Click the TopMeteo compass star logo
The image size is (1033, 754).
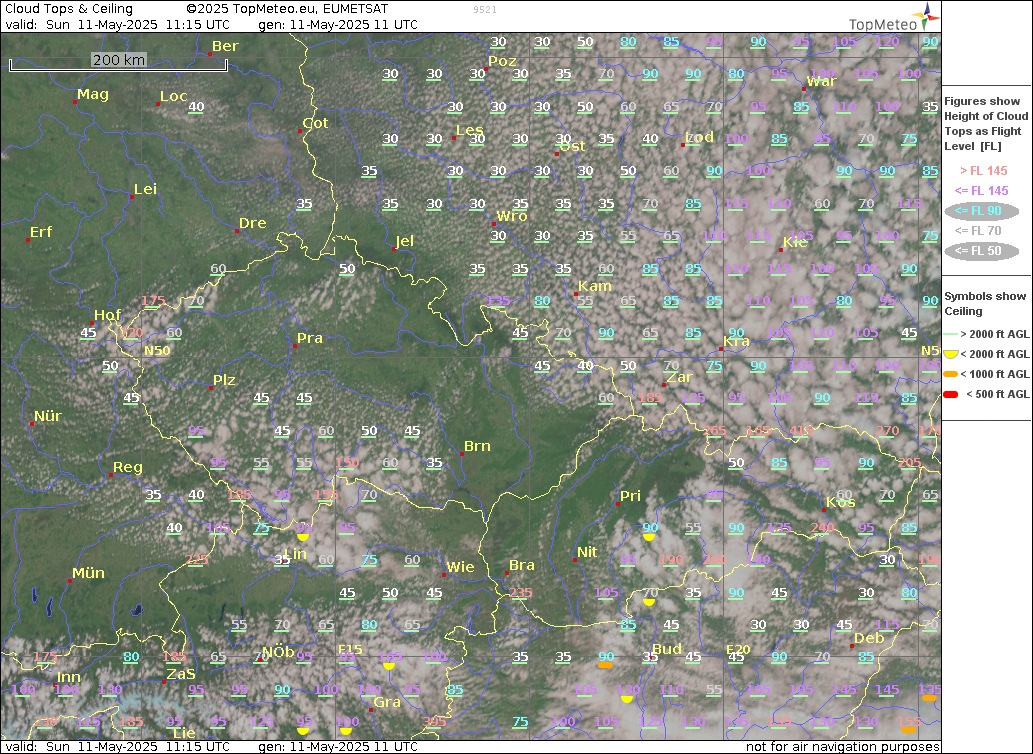coord(928,16)
